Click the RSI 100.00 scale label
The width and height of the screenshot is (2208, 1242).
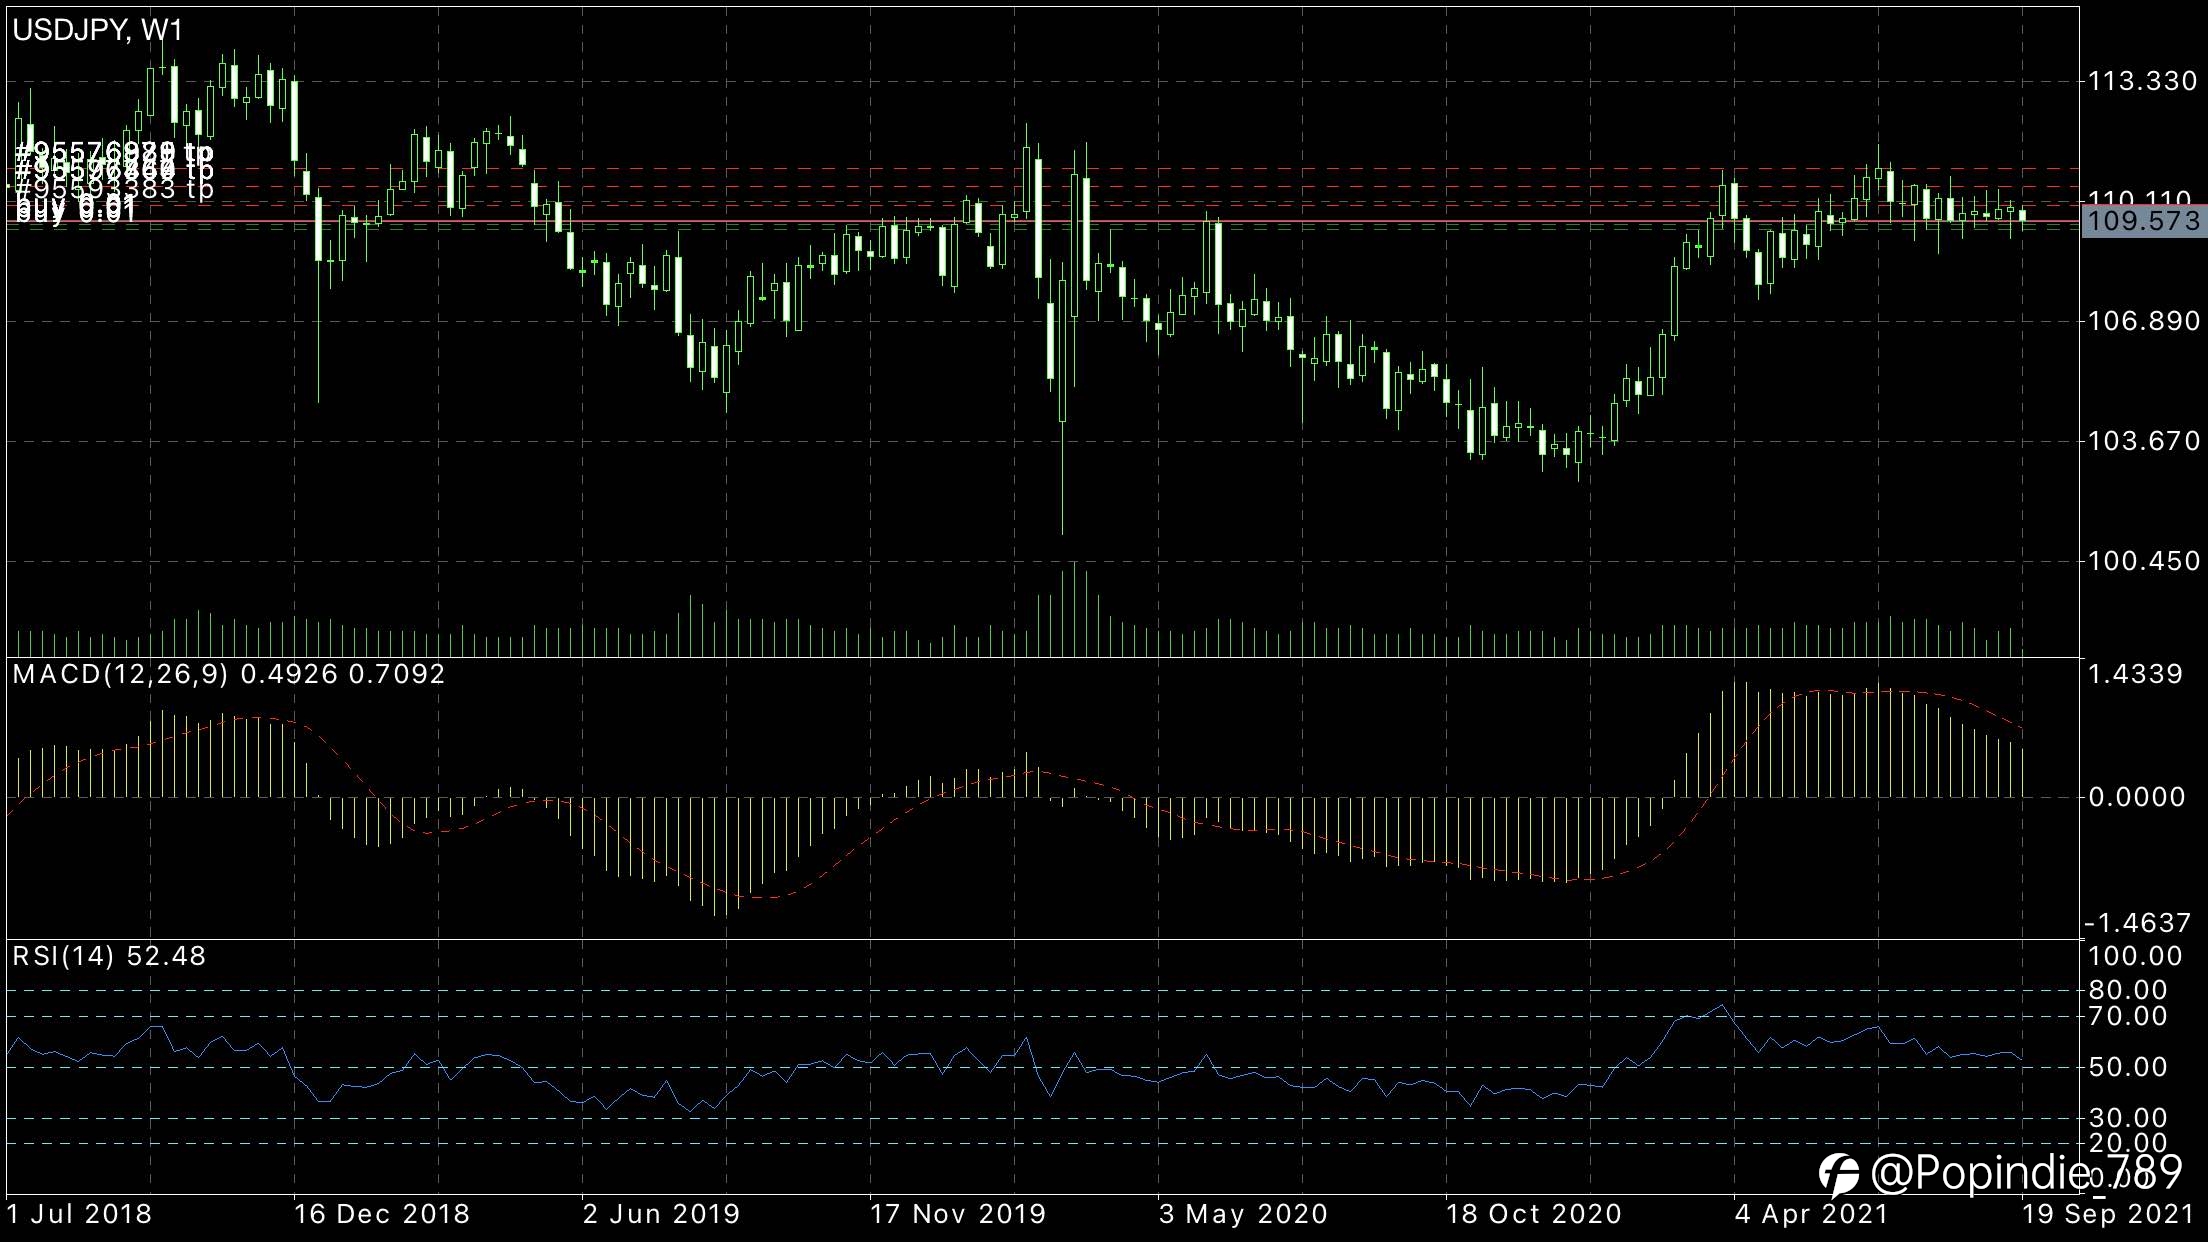[2136, 956]
